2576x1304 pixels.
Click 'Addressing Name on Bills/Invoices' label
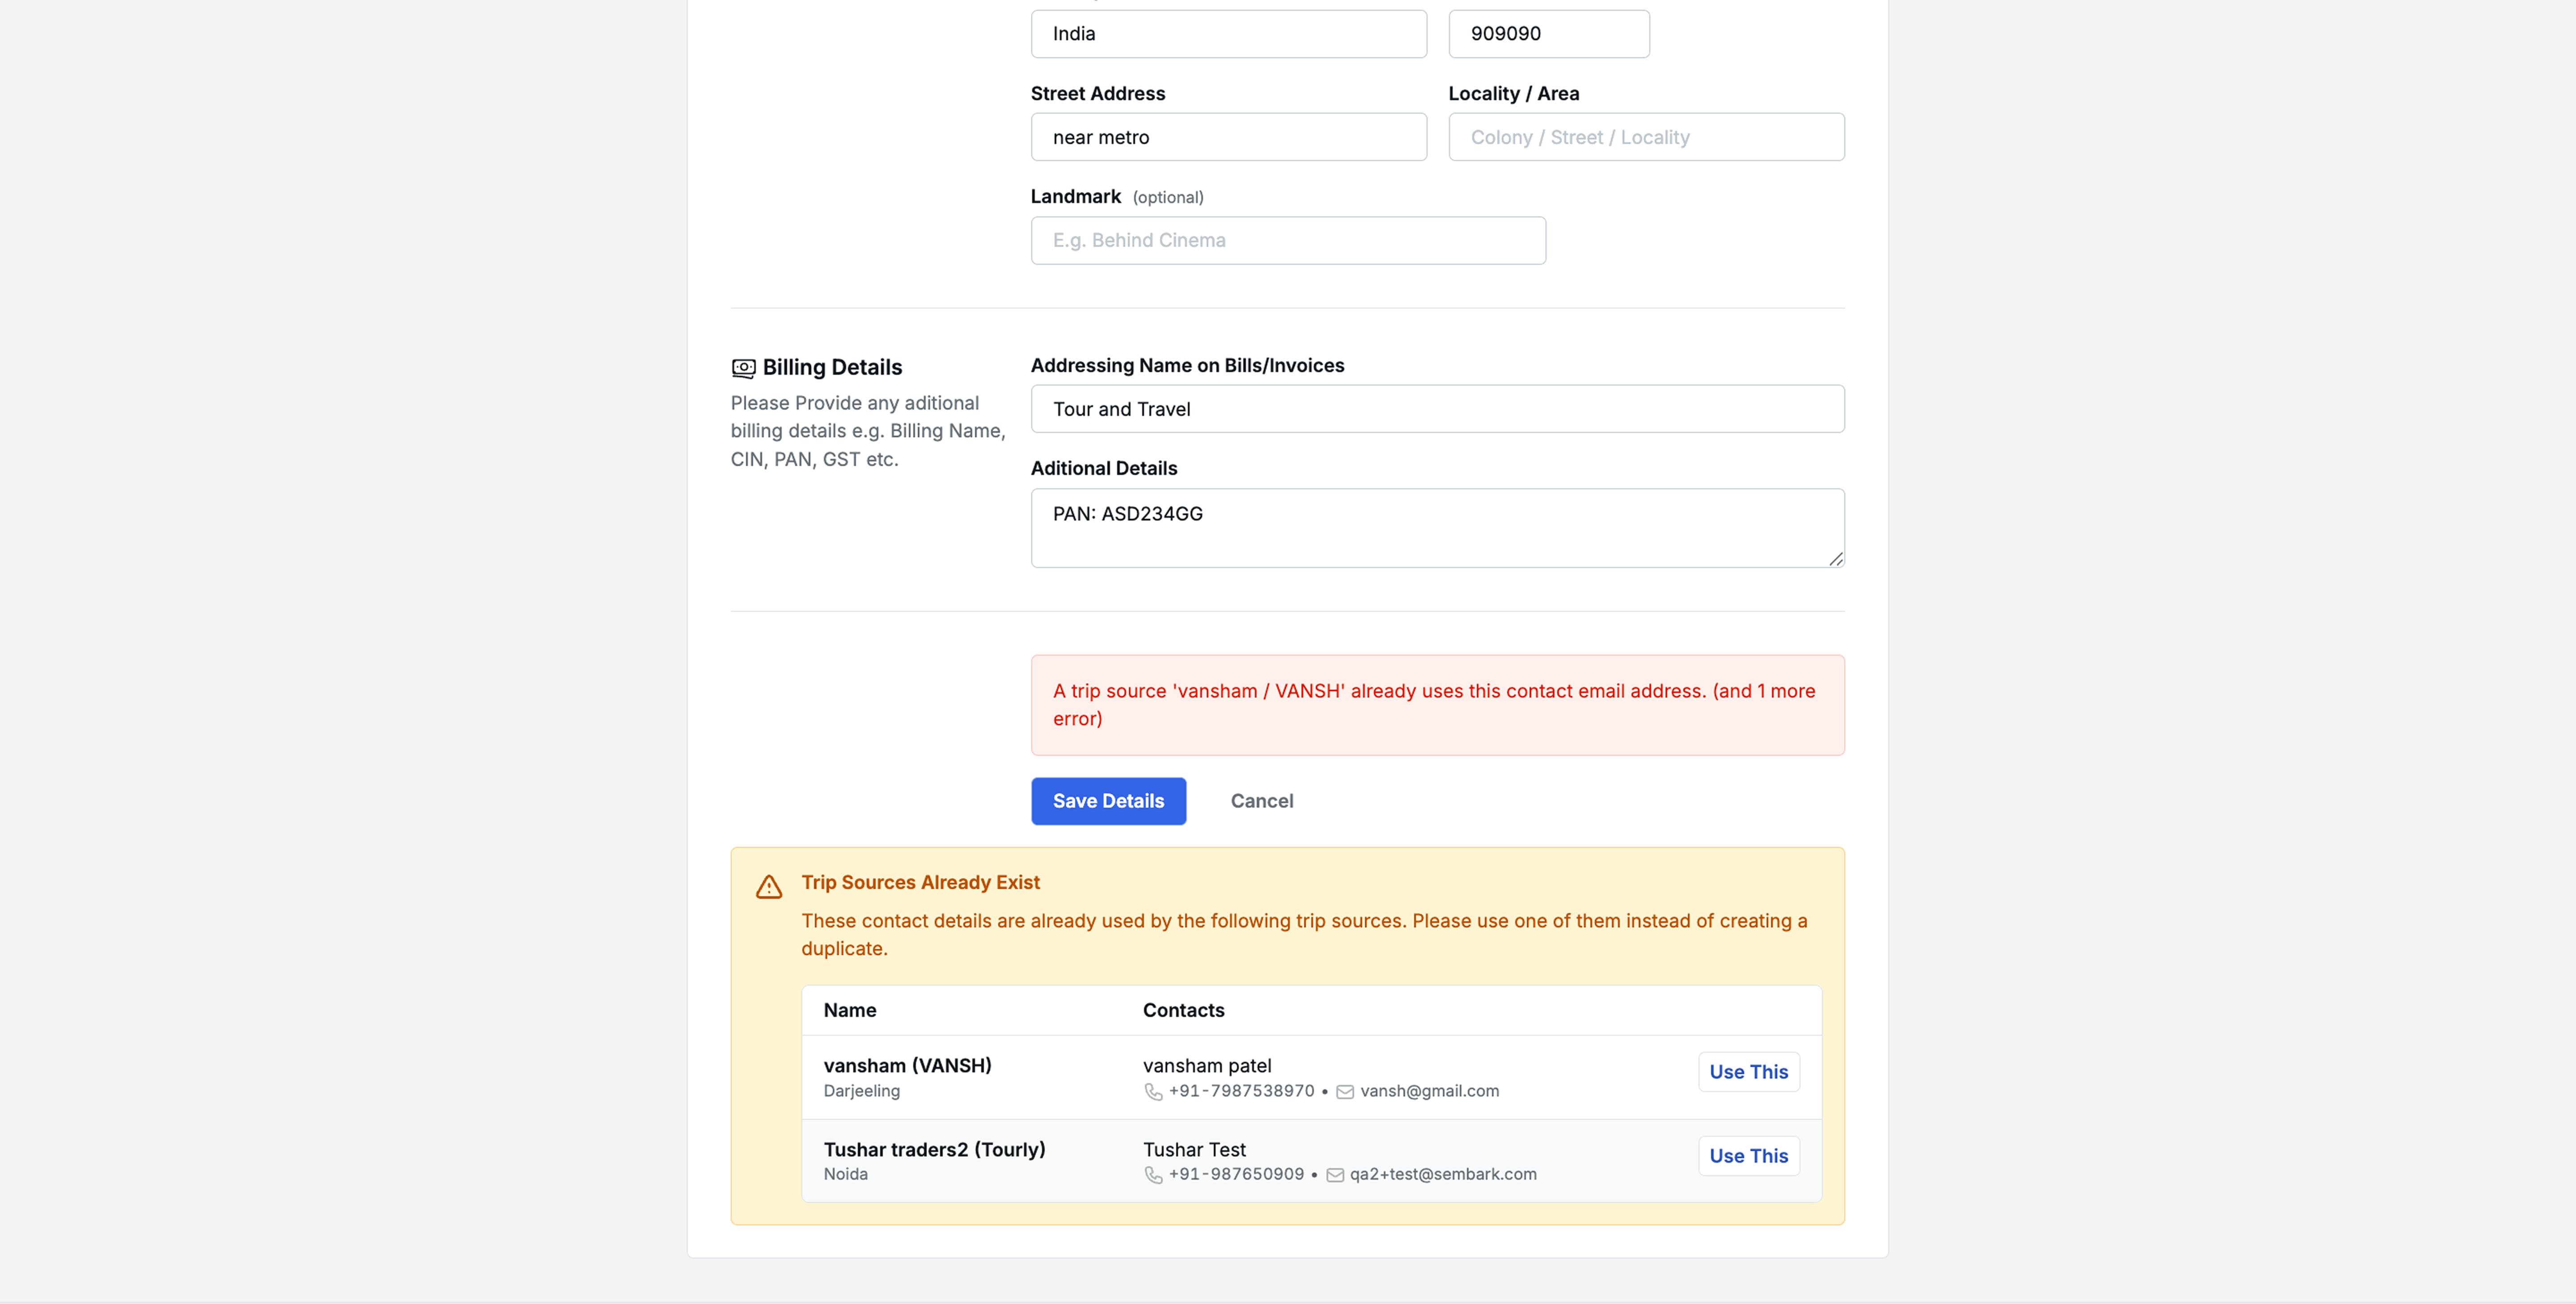click(1187, 365)
